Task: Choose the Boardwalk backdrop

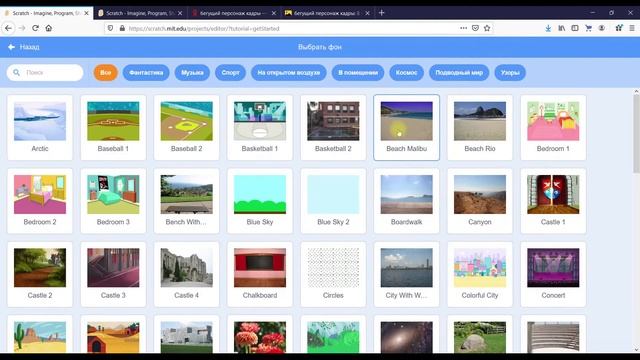Action: pos(407,201)
